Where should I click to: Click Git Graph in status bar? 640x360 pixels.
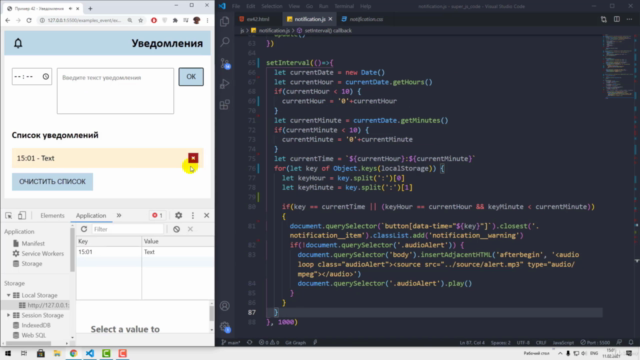coord(296,342)
